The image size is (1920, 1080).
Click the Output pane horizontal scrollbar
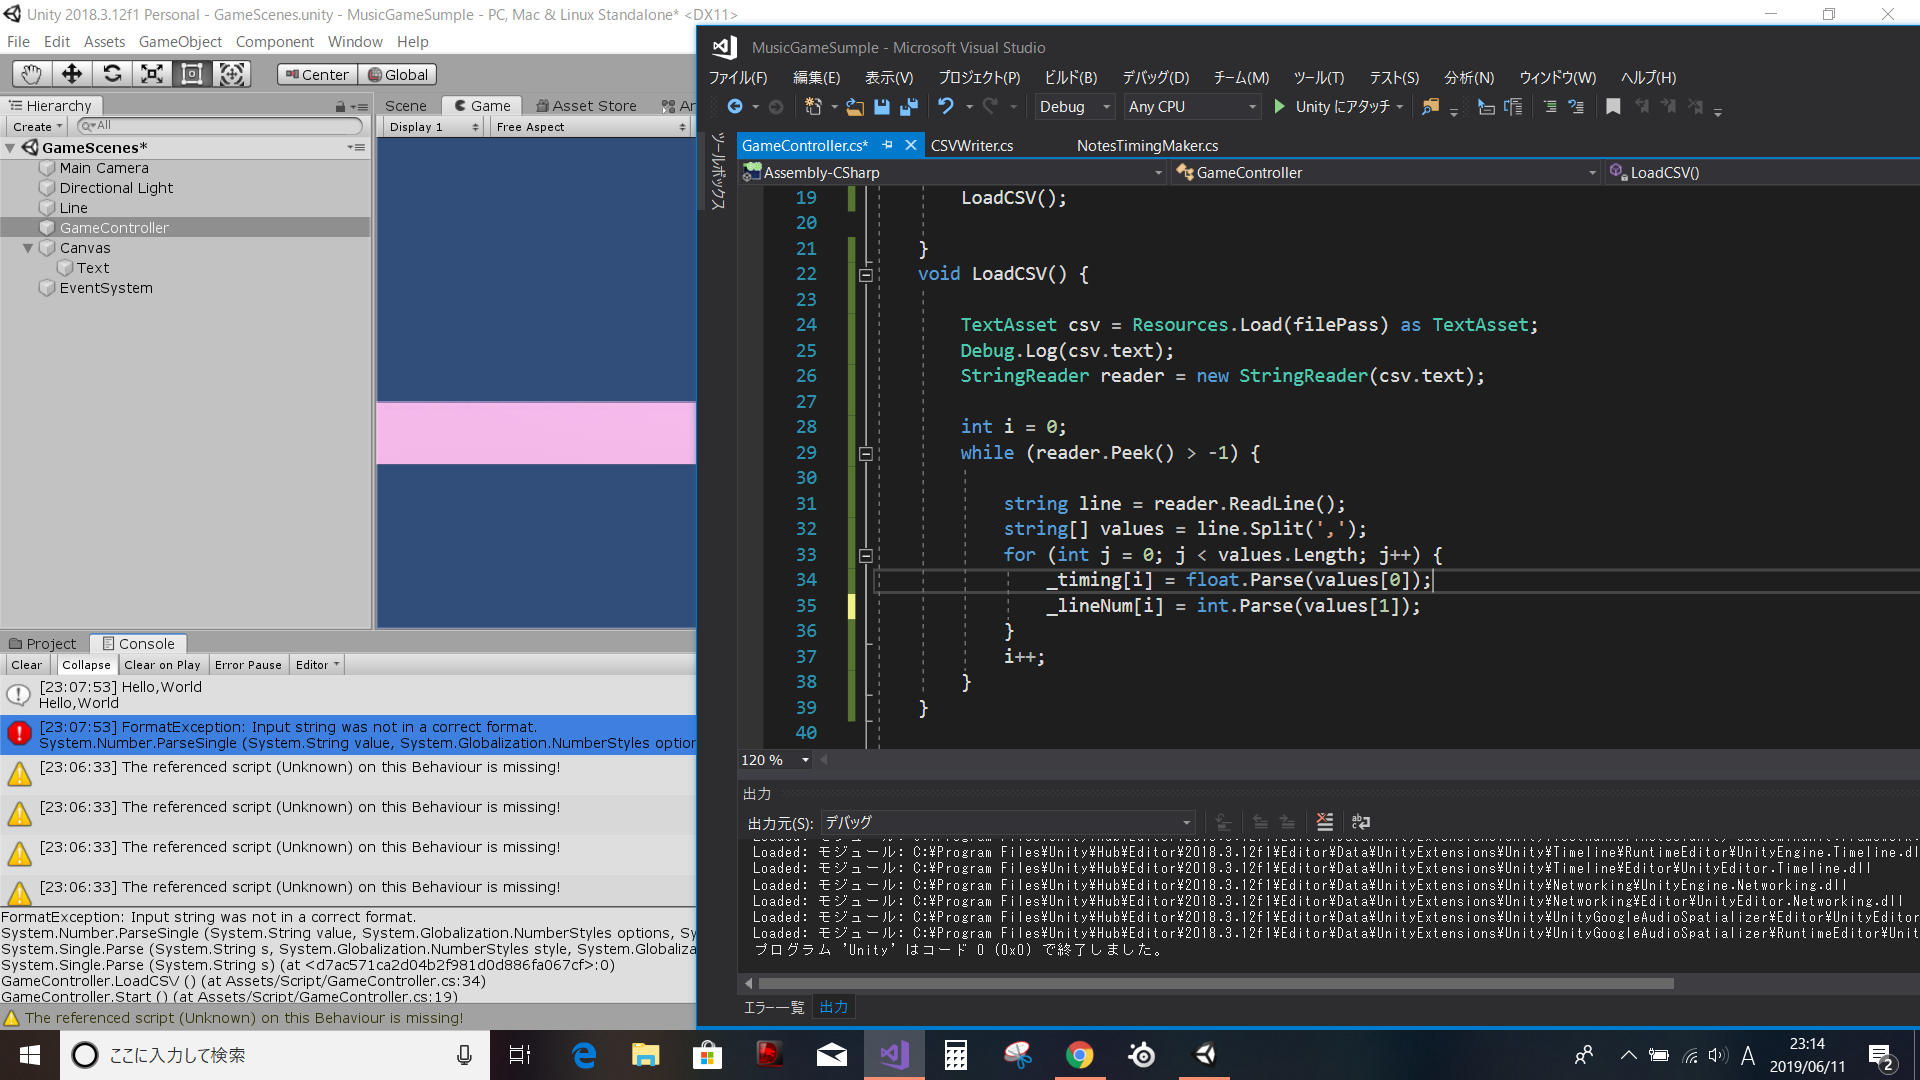1215,984
